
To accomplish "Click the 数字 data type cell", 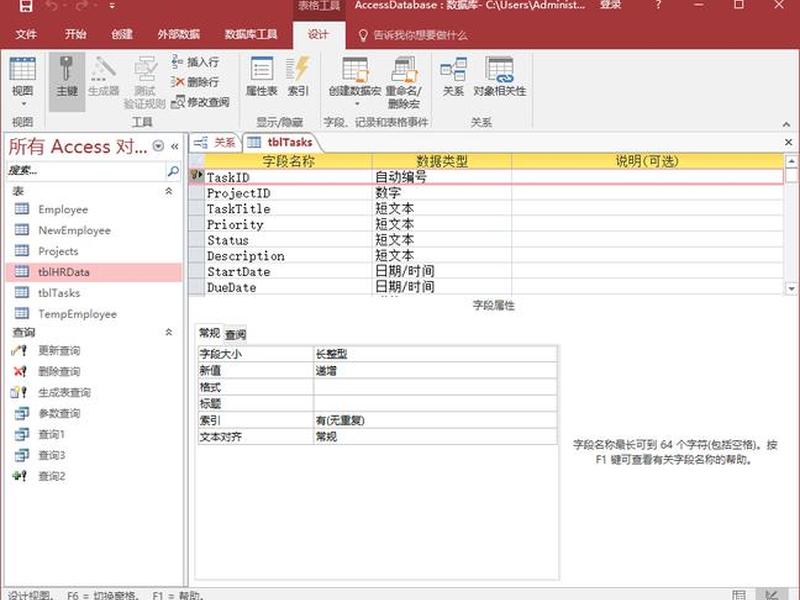I will [x=442, y=193].
